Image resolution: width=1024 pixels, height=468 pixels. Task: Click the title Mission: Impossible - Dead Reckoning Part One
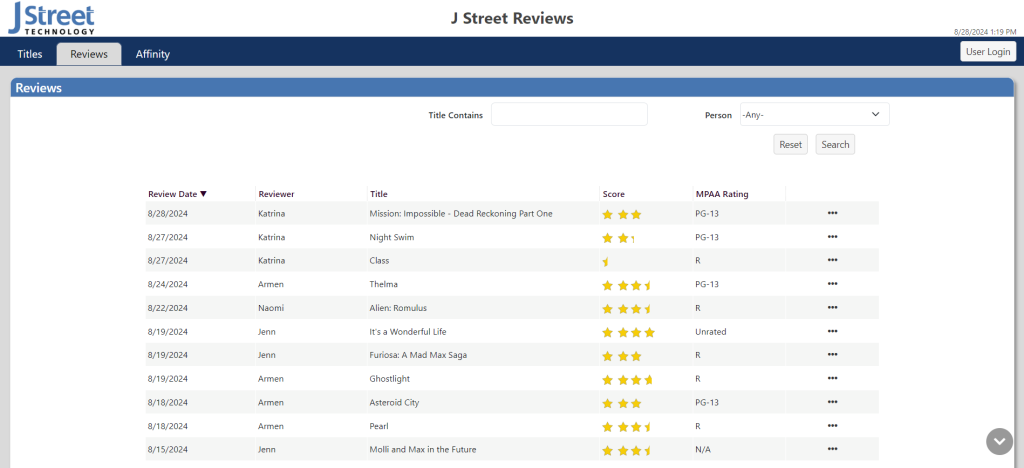tap(461, 214)
